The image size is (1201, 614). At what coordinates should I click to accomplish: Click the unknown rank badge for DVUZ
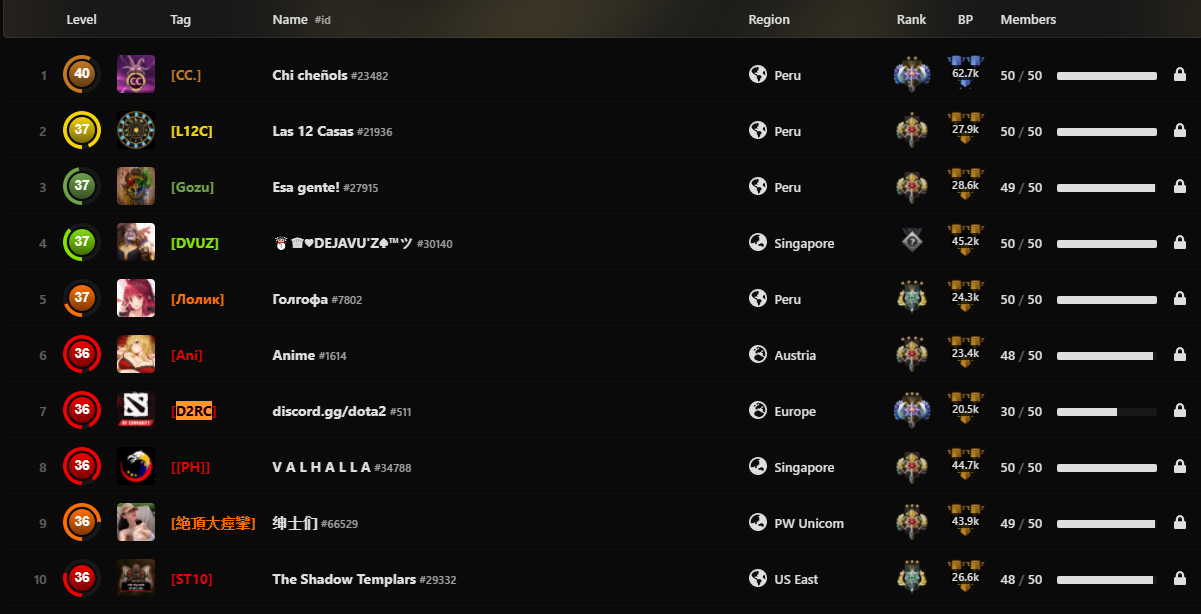pyautogui.click(x=911, y=243)
